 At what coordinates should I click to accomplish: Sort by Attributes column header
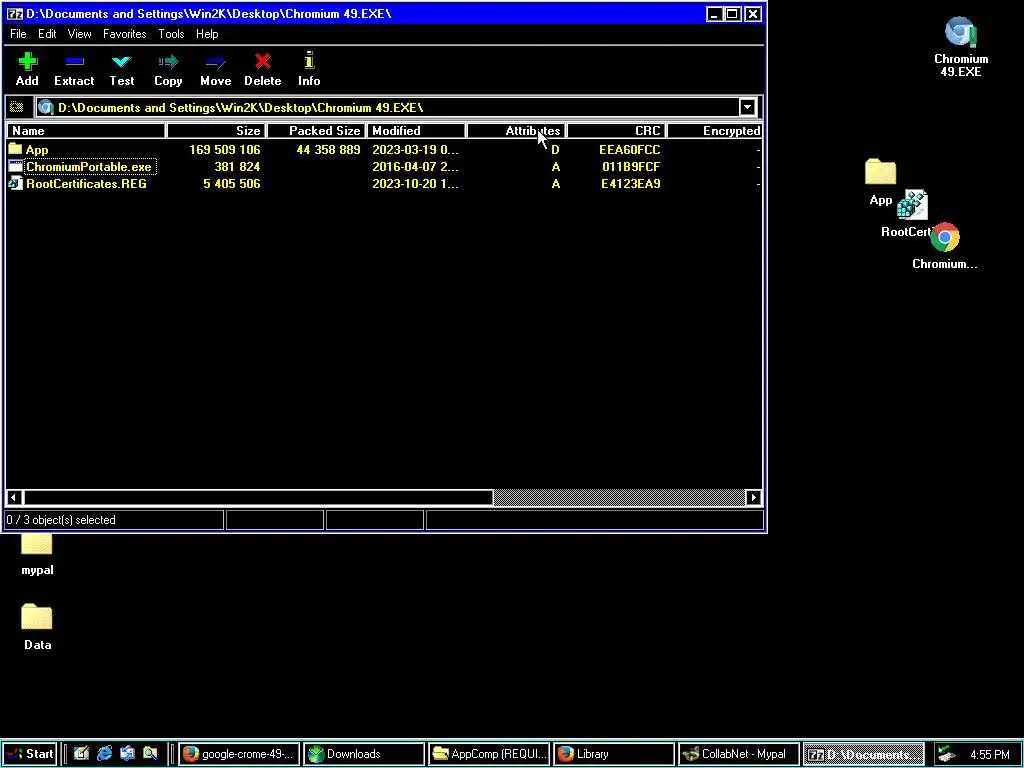coord(516,131)
